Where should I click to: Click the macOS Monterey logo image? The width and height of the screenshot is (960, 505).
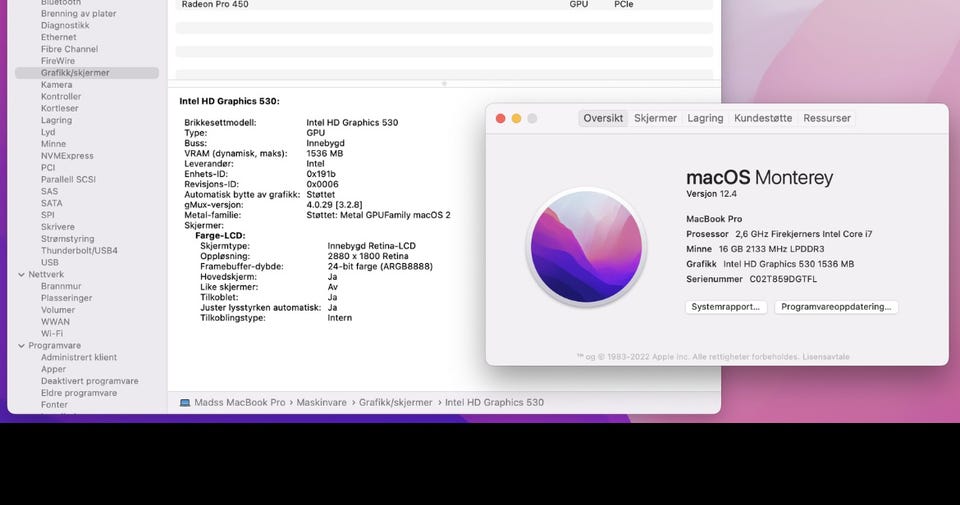click(x=585, y=246)
